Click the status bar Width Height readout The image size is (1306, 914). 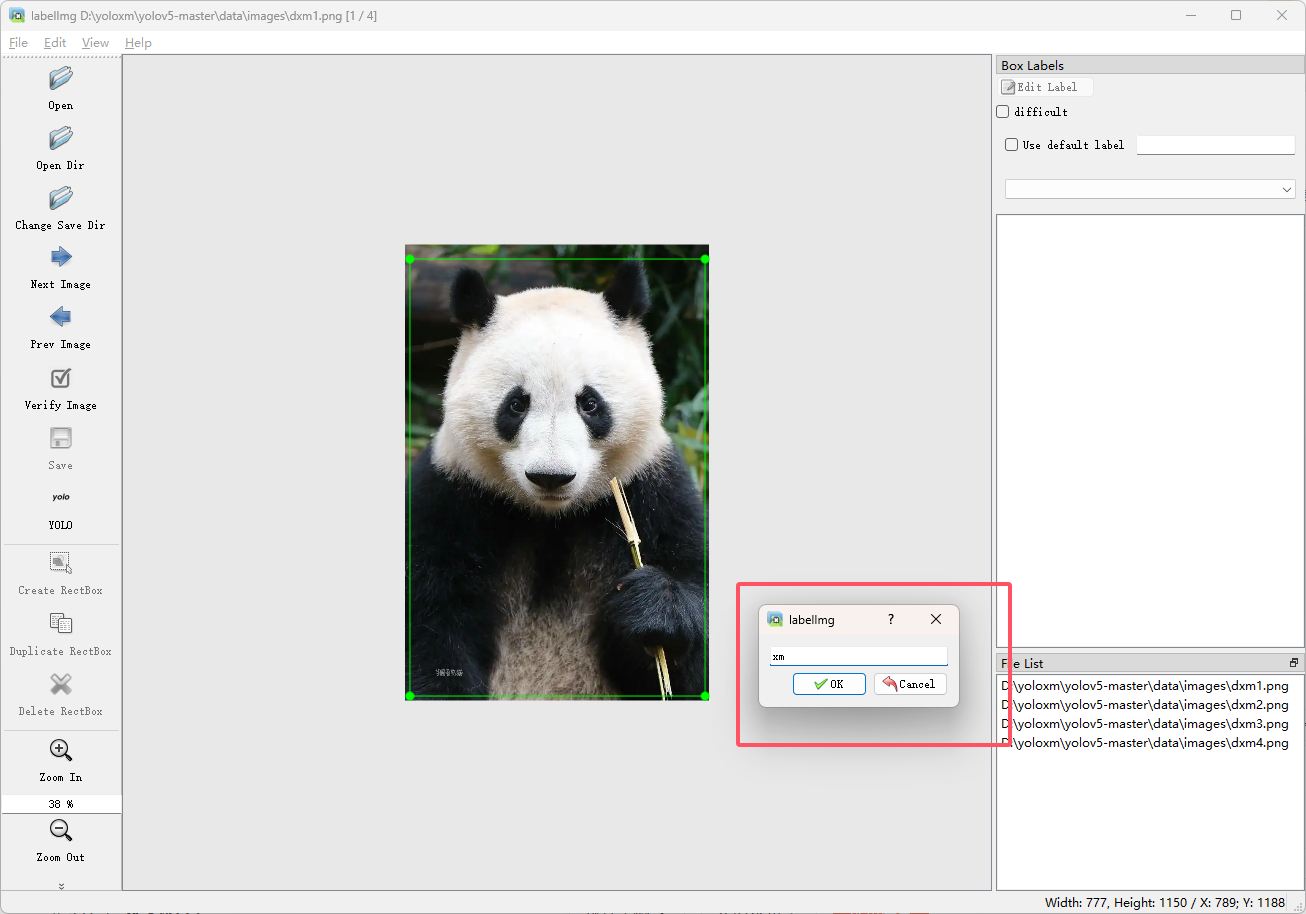1165,902
